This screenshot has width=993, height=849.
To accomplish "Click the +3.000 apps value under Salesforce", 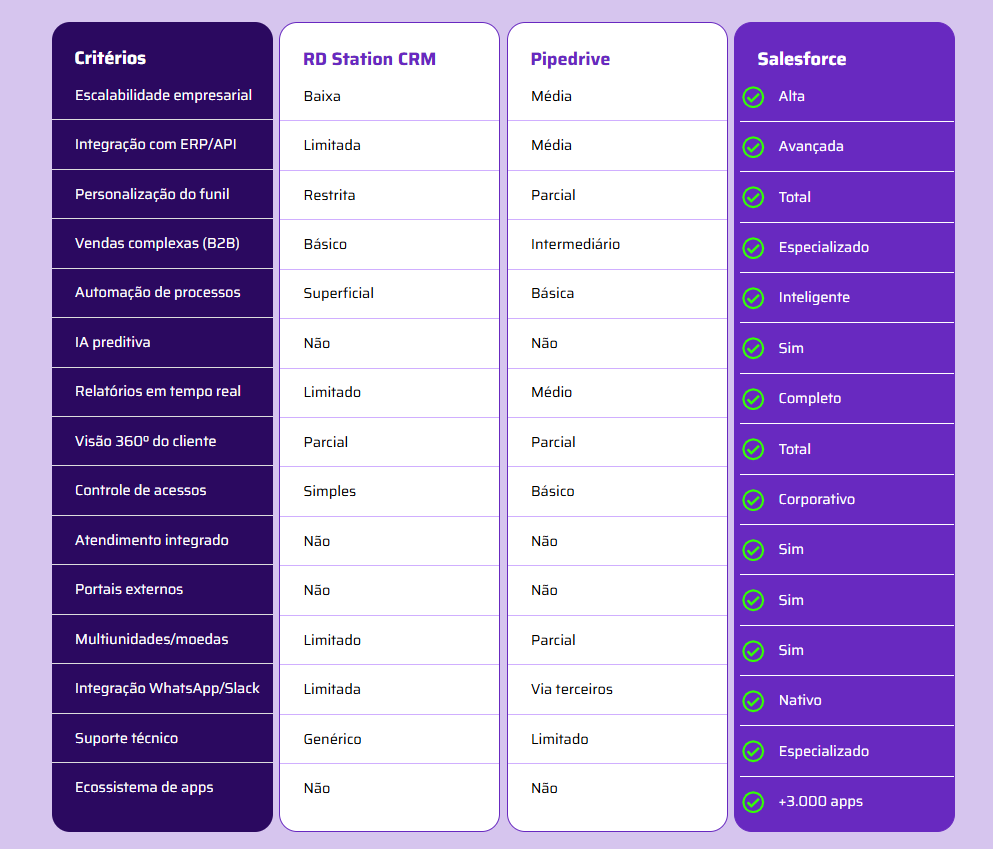I will (821, 802).
